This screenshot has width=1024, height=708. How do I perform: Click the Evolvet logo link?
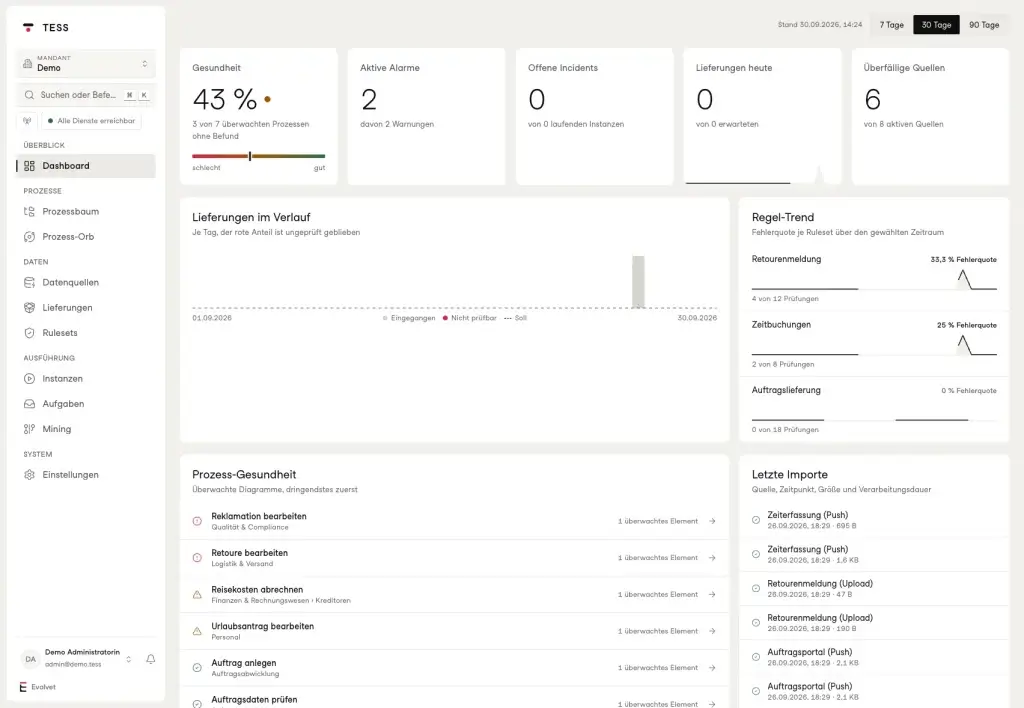point(38,687)
